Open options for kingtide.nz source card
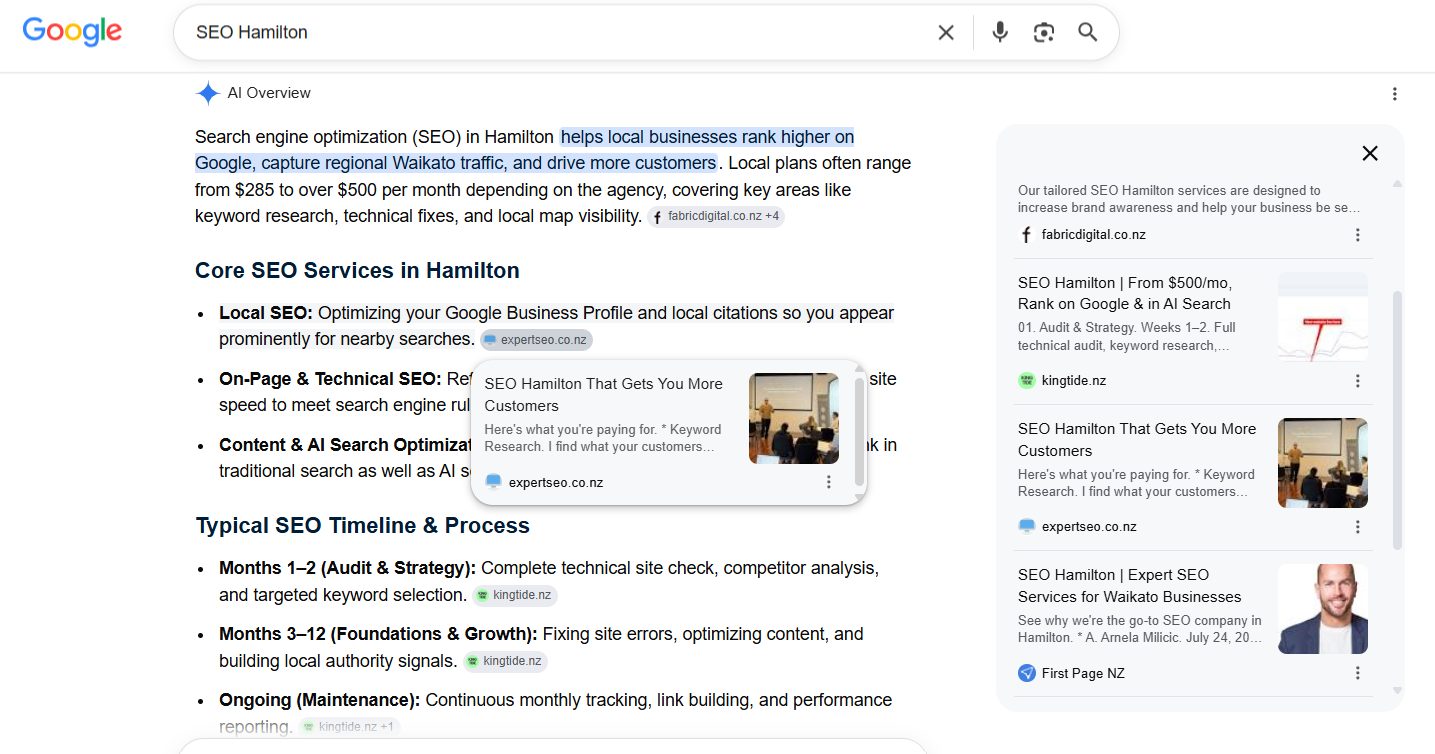1435x754 pixels. [x=1358, y=381]
